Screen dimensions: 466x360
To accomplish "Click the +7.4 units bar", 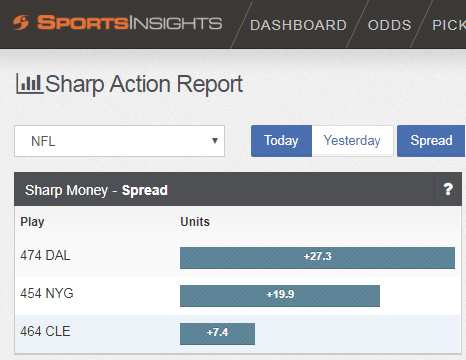I will click(217, 334).
